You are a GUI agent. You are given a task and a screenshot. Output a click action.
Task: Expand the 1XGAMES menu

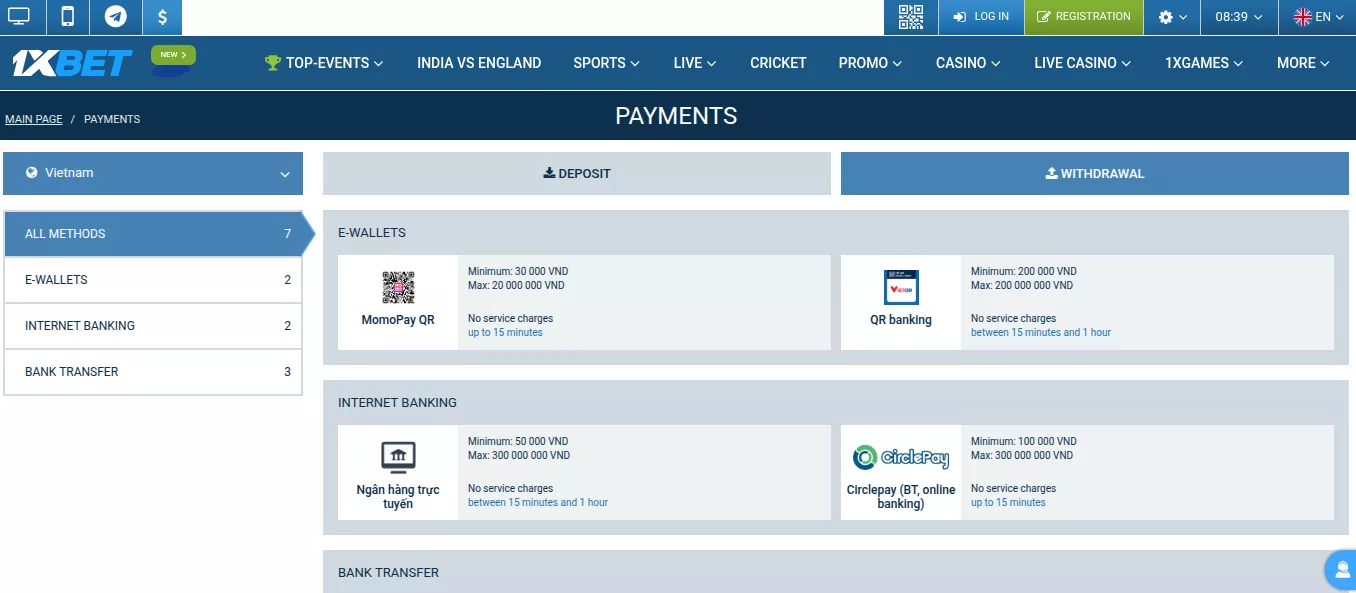click(1204, 63)
